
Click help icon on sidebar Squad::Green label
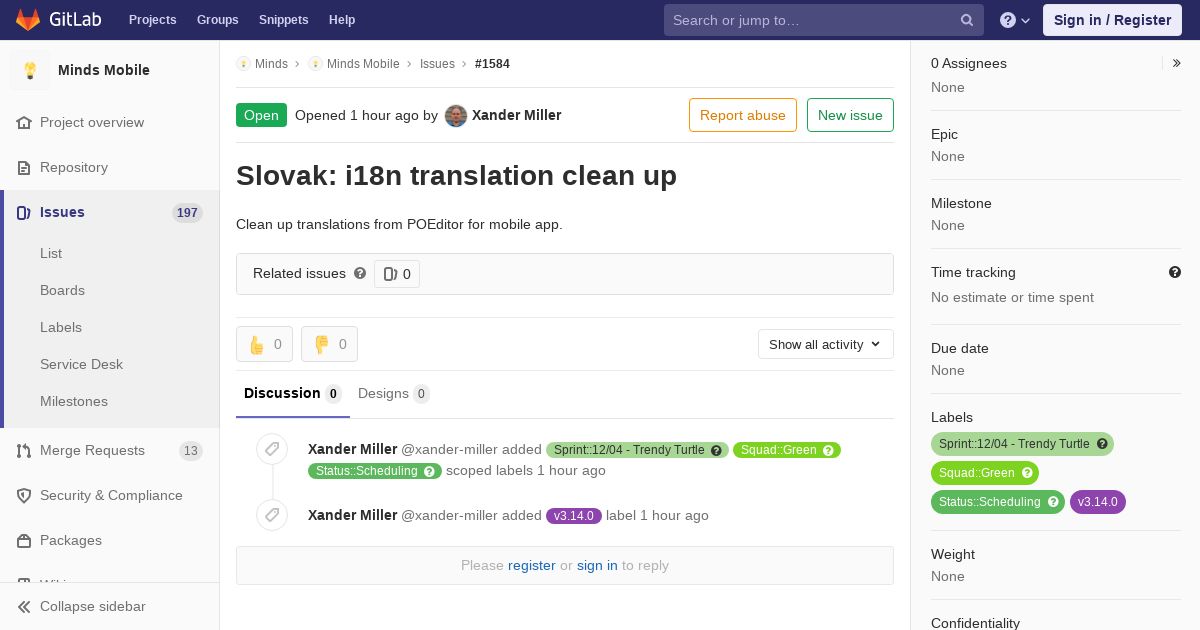click(x=1027, y=473)
